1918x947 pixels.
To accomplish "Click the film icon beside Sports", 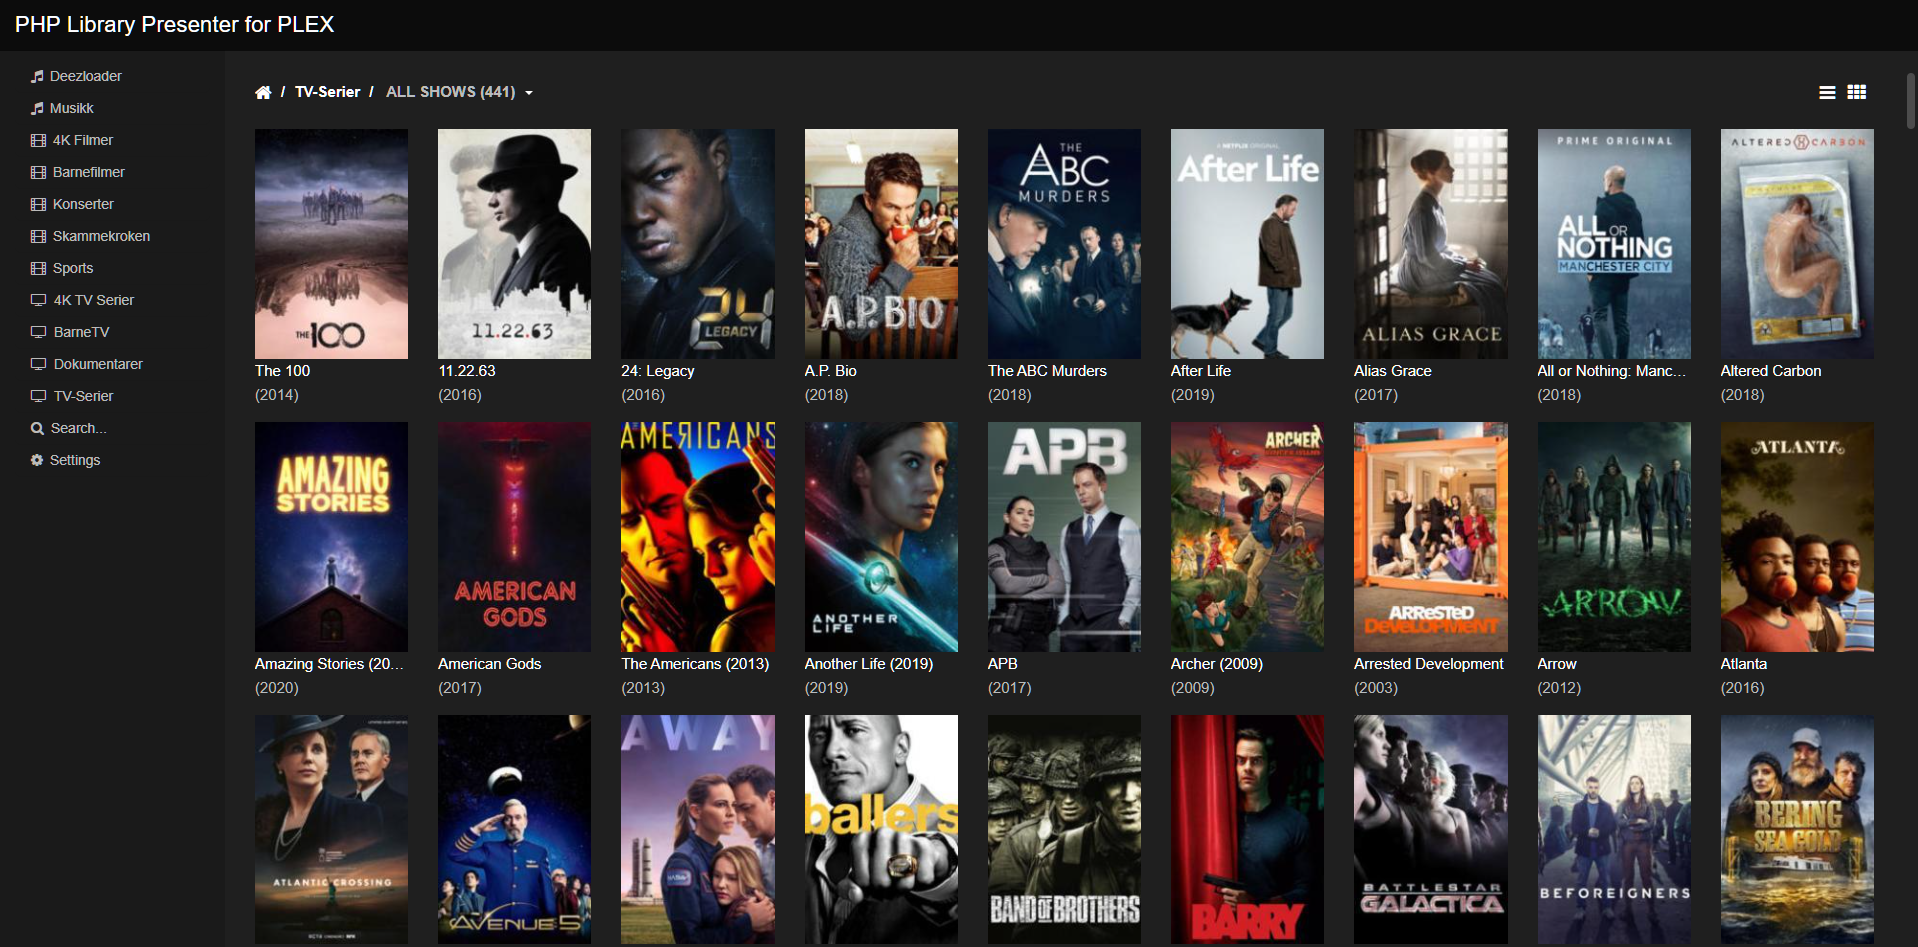I will click(38, 268).
